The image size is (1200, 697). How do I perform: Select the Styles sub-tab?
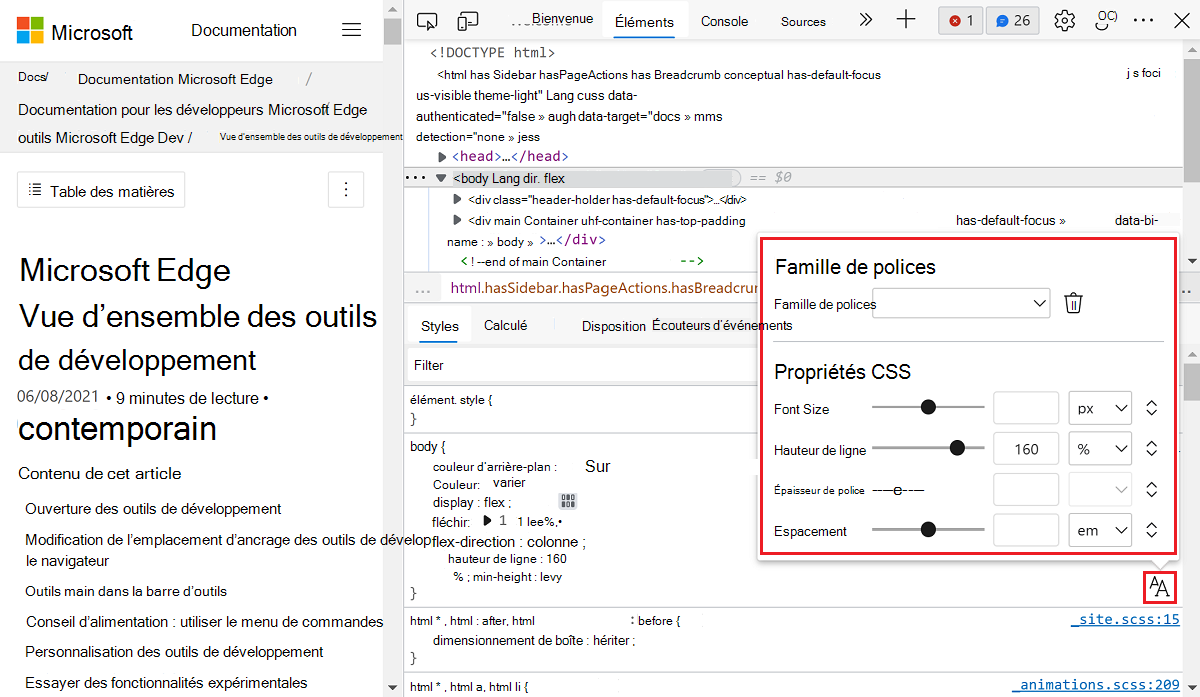440,326
